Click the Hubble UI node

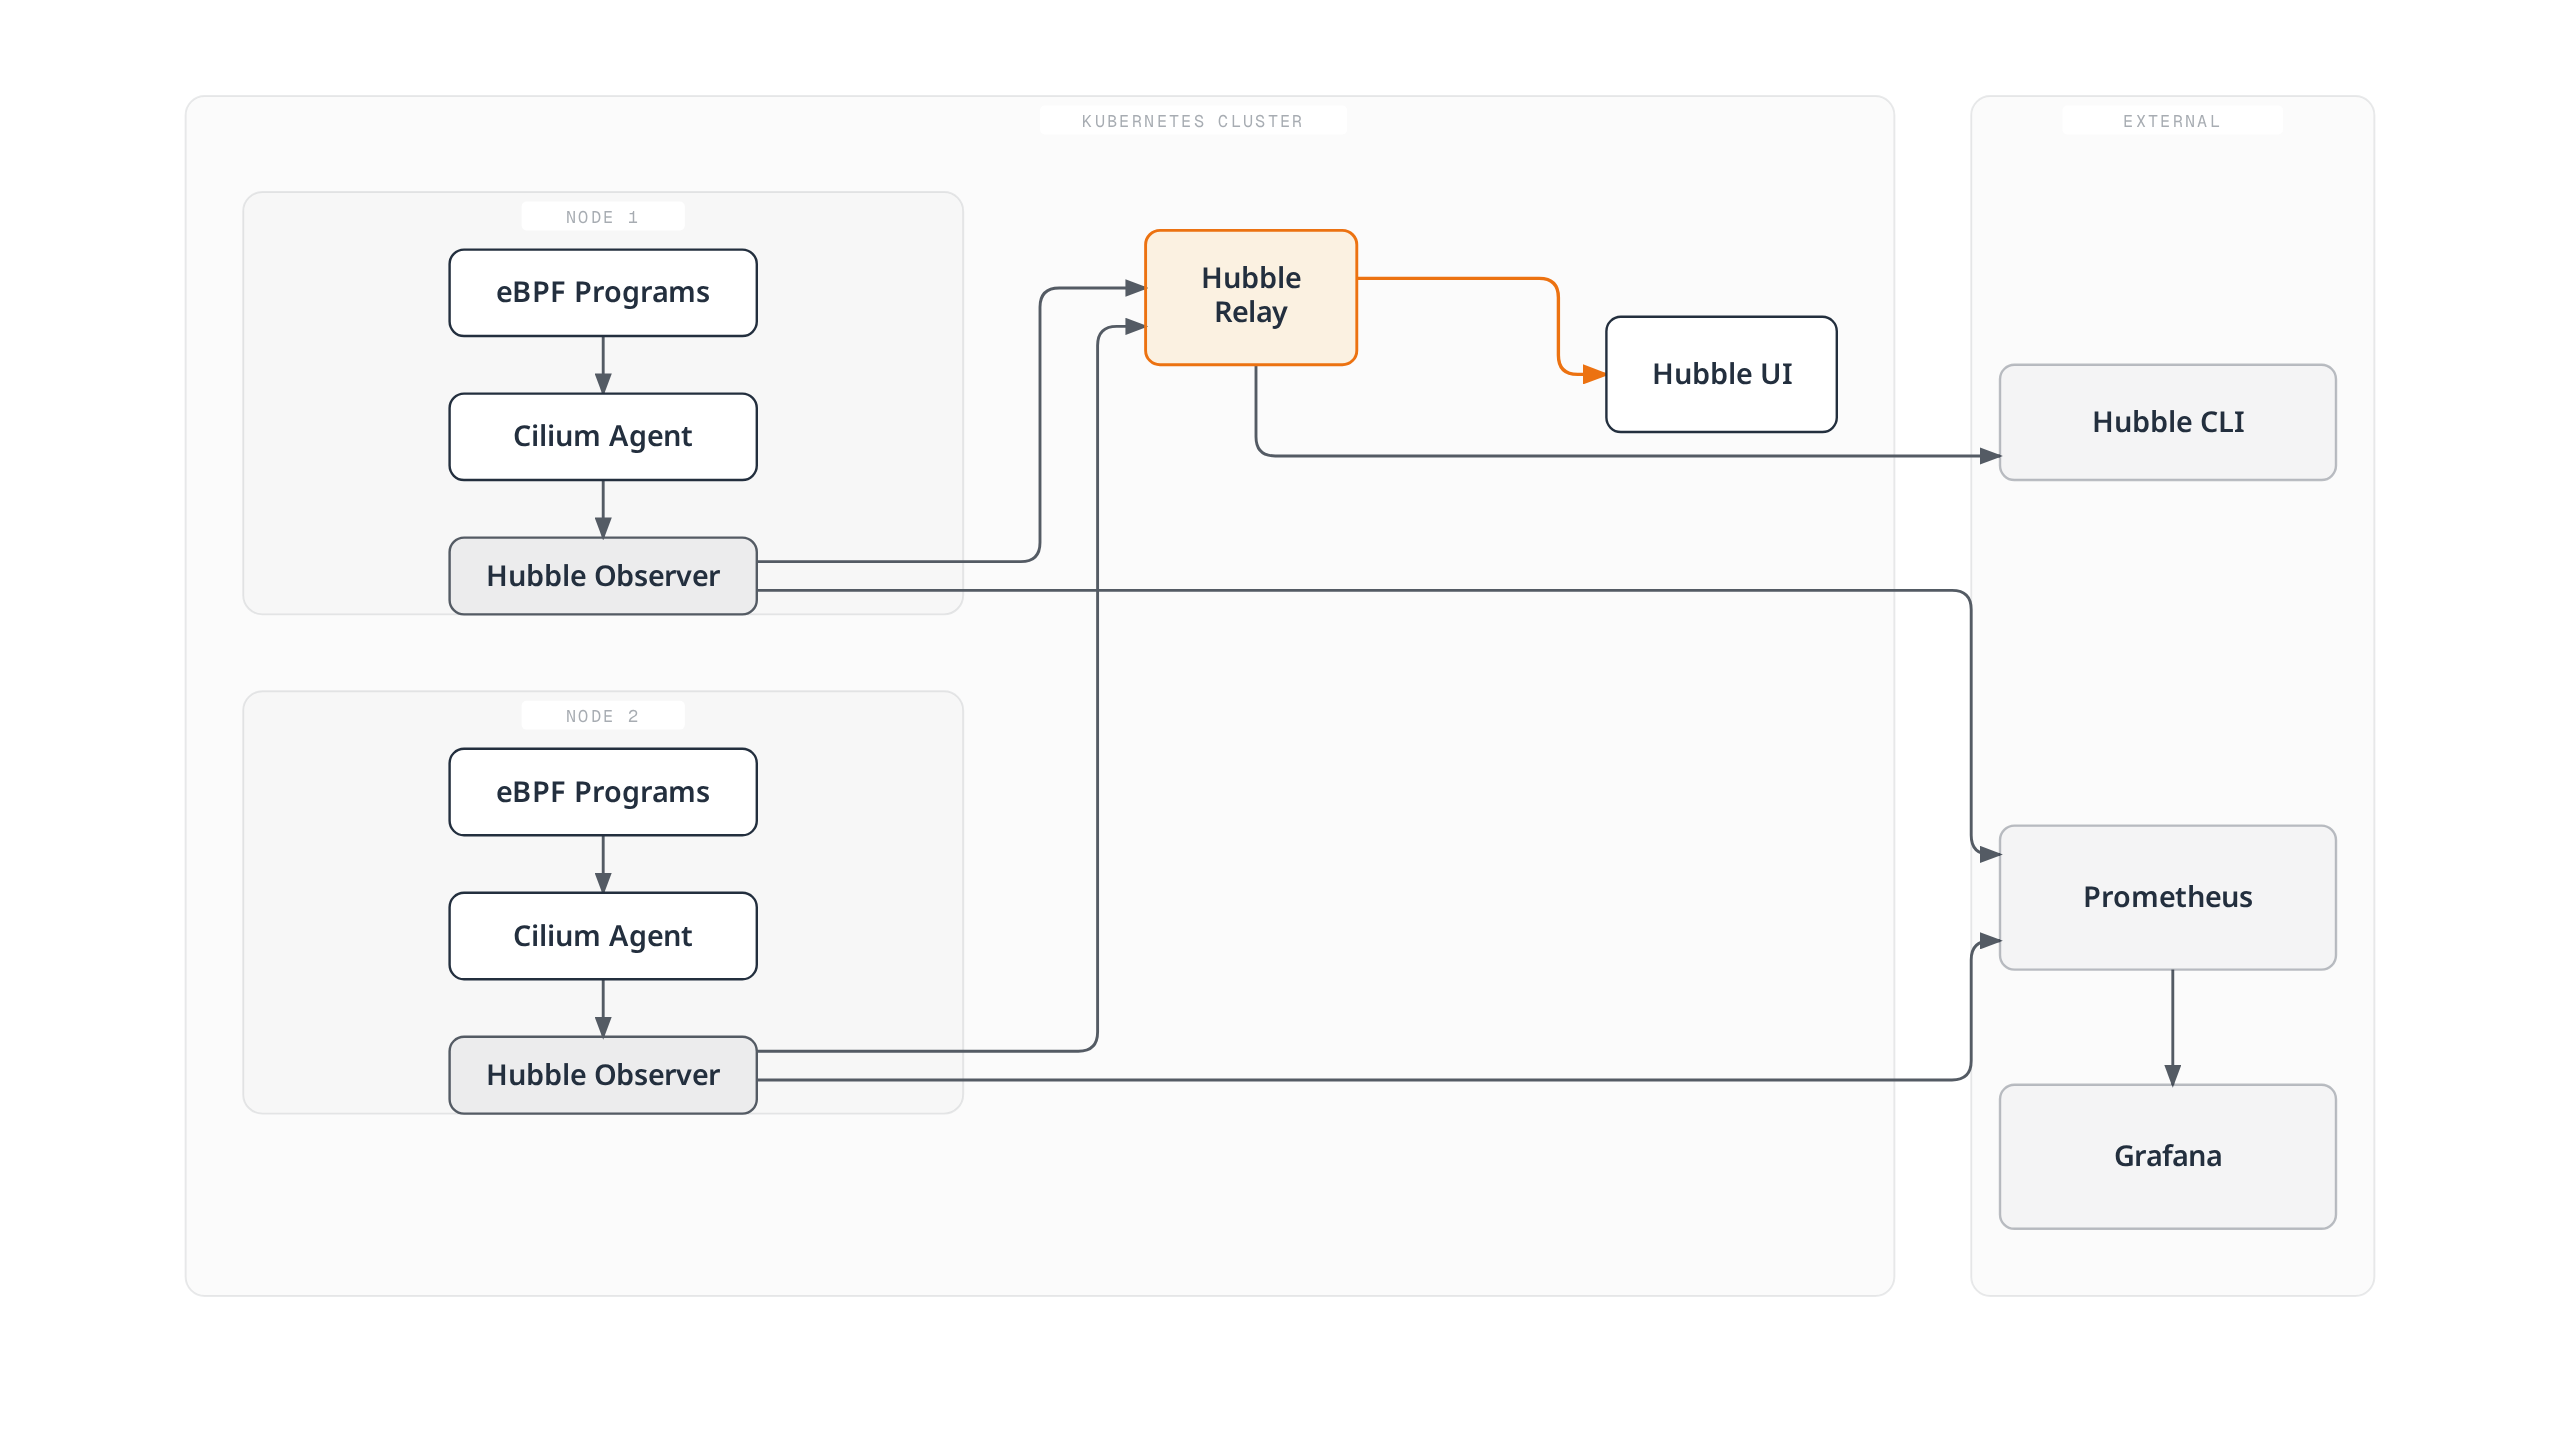click(x=1721, y=374)
